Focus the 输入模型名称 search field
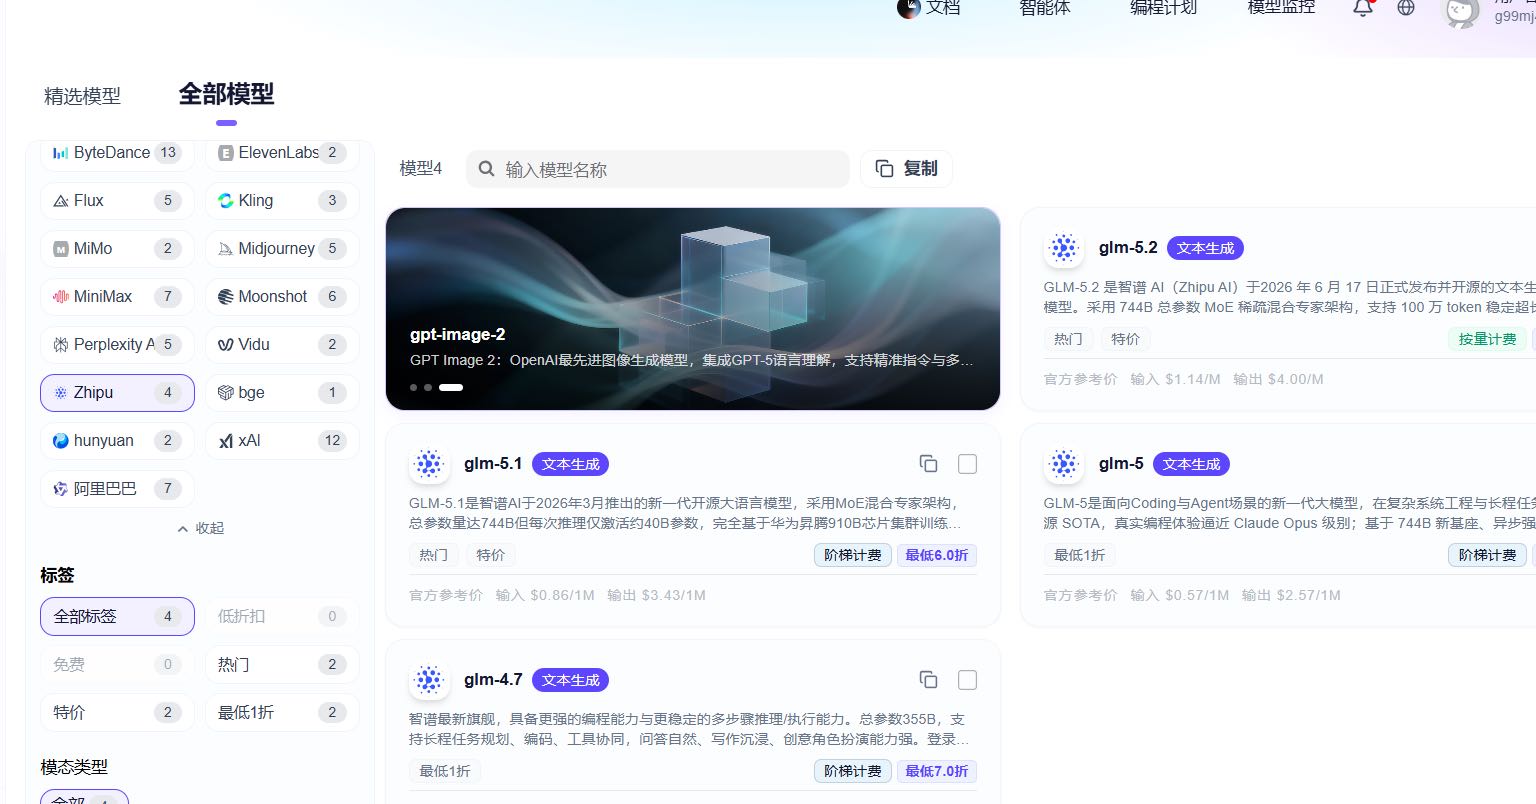The image size is (1536, 804). 657,169
